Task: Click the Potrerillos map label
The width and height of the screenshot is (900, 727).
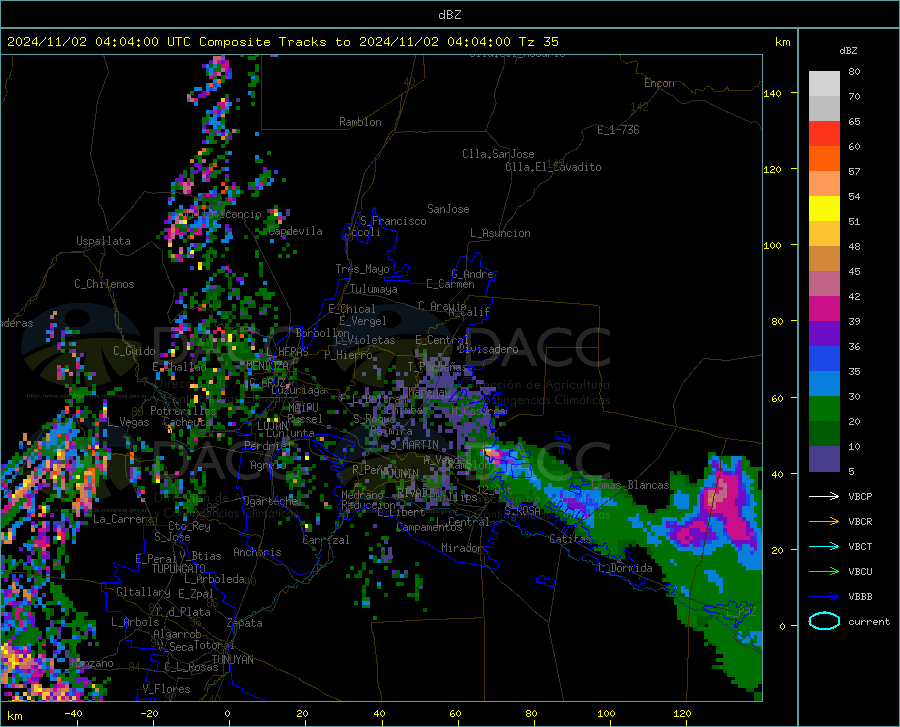Action: coord(183,411)
